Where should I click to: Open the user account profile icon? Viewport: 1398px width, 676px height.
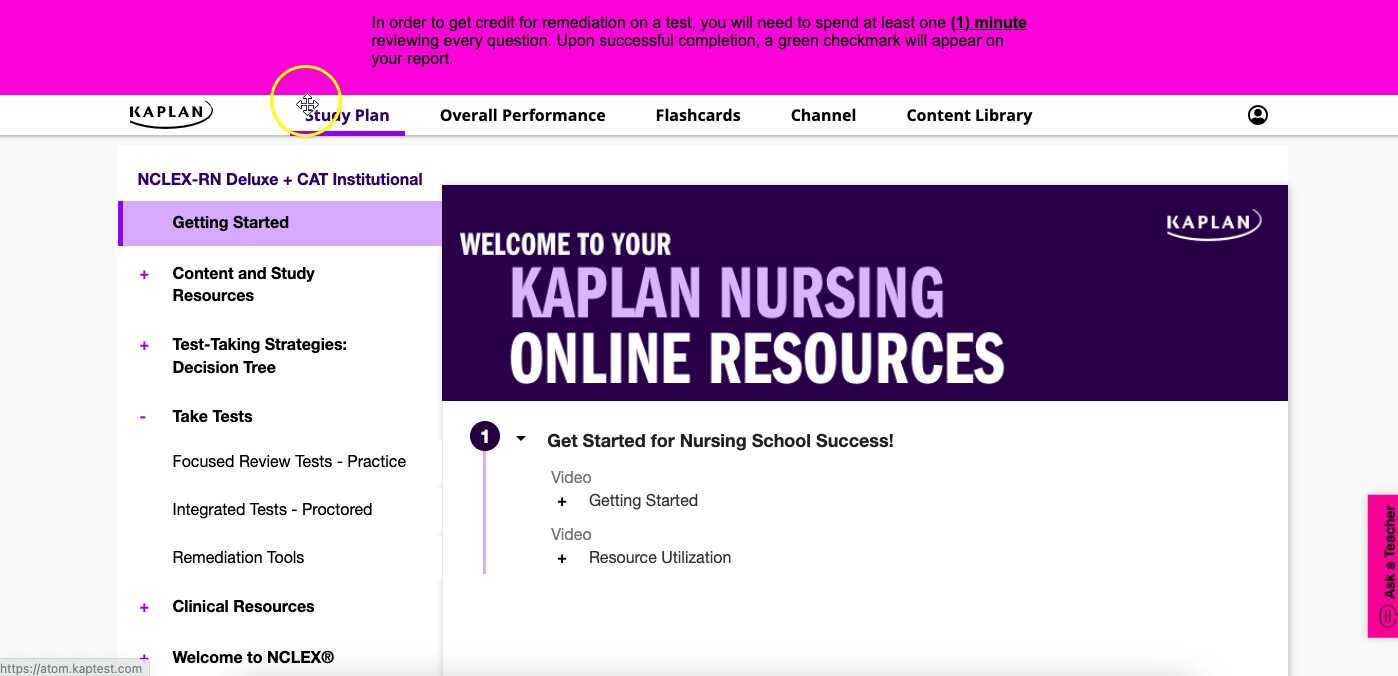[1257, 114]
